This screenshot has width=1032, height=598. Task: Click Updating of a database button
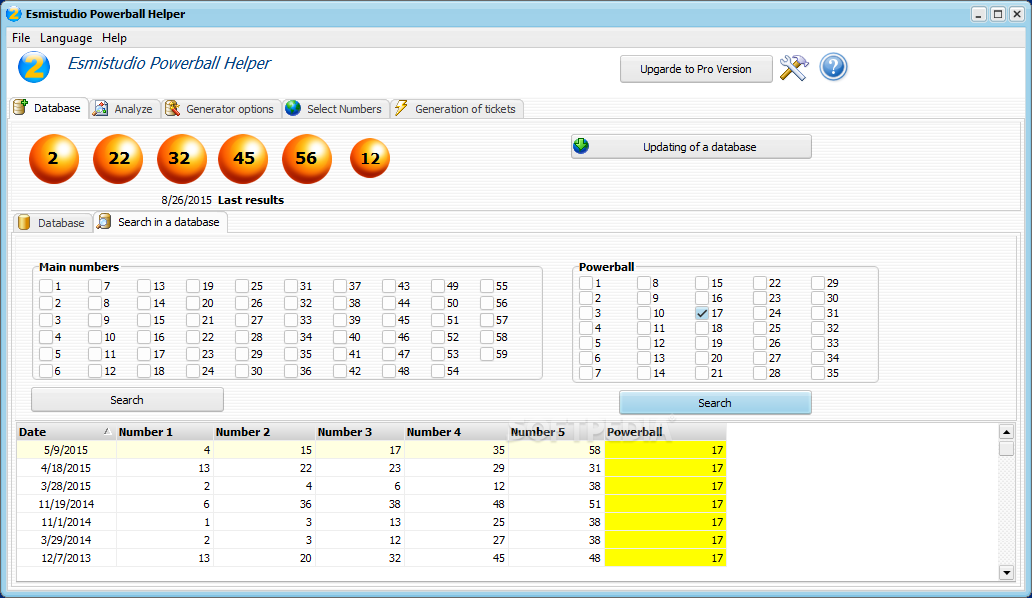click(x=691, y=147)
